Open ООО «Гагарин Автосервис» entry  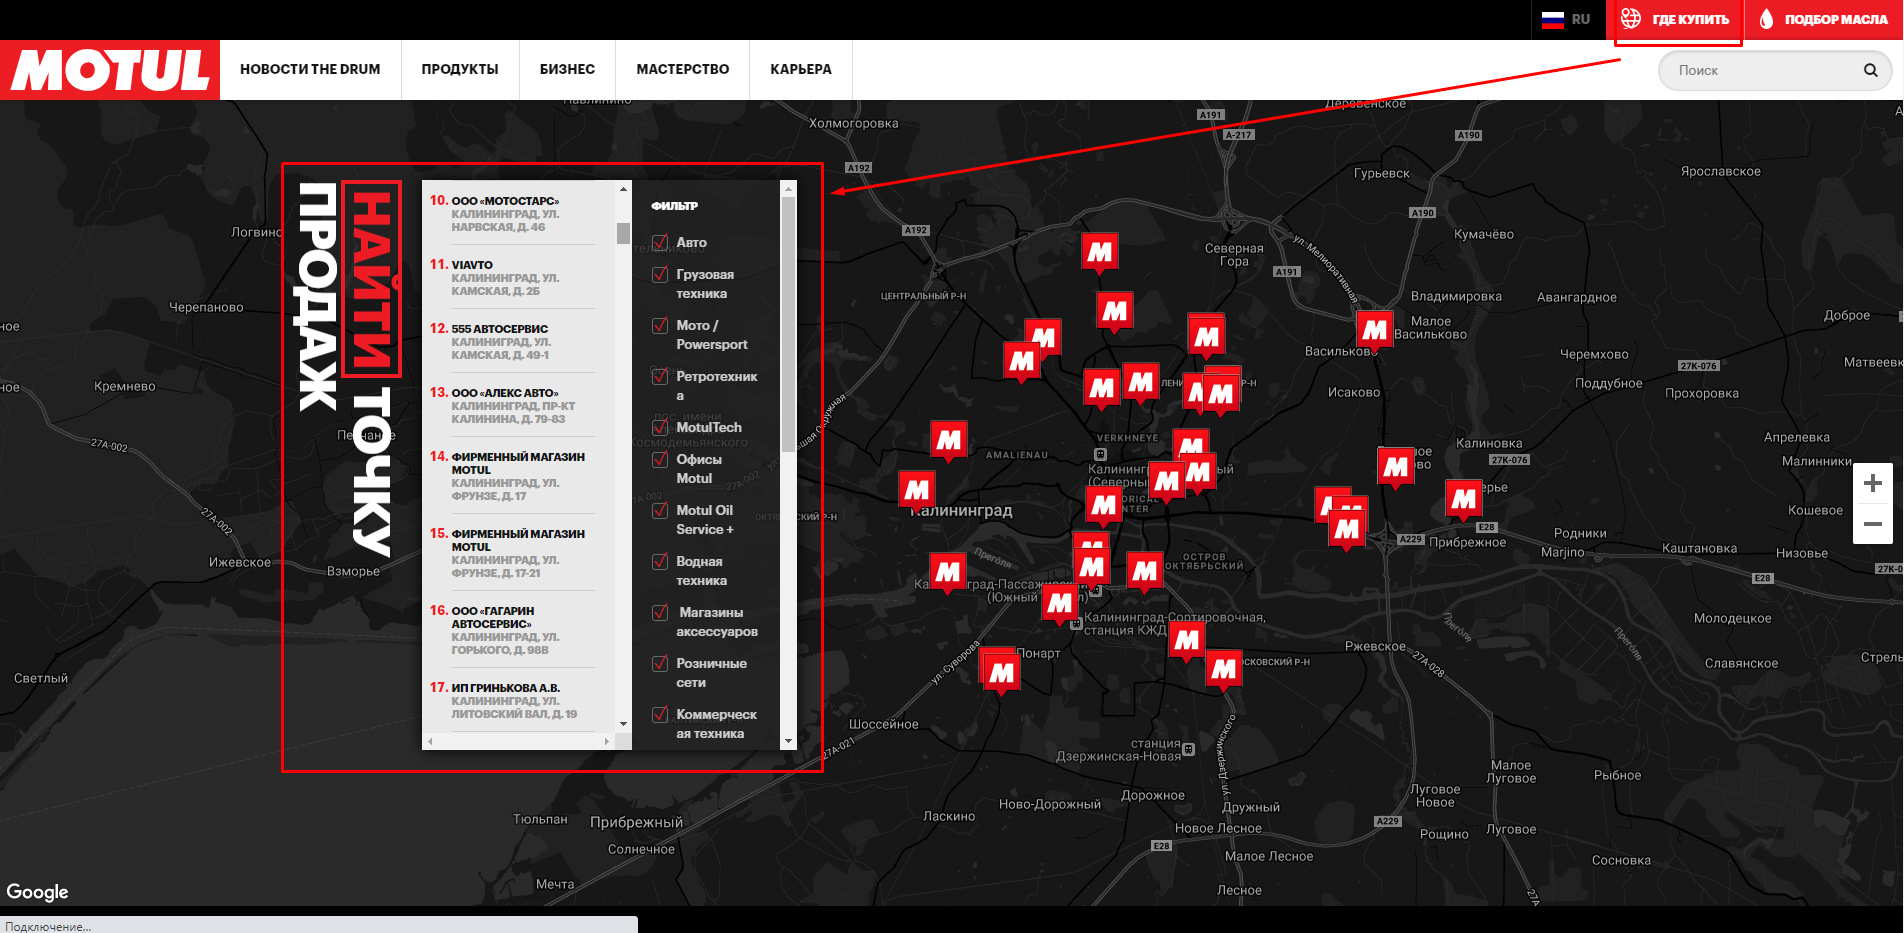click(x=512, y=630)
